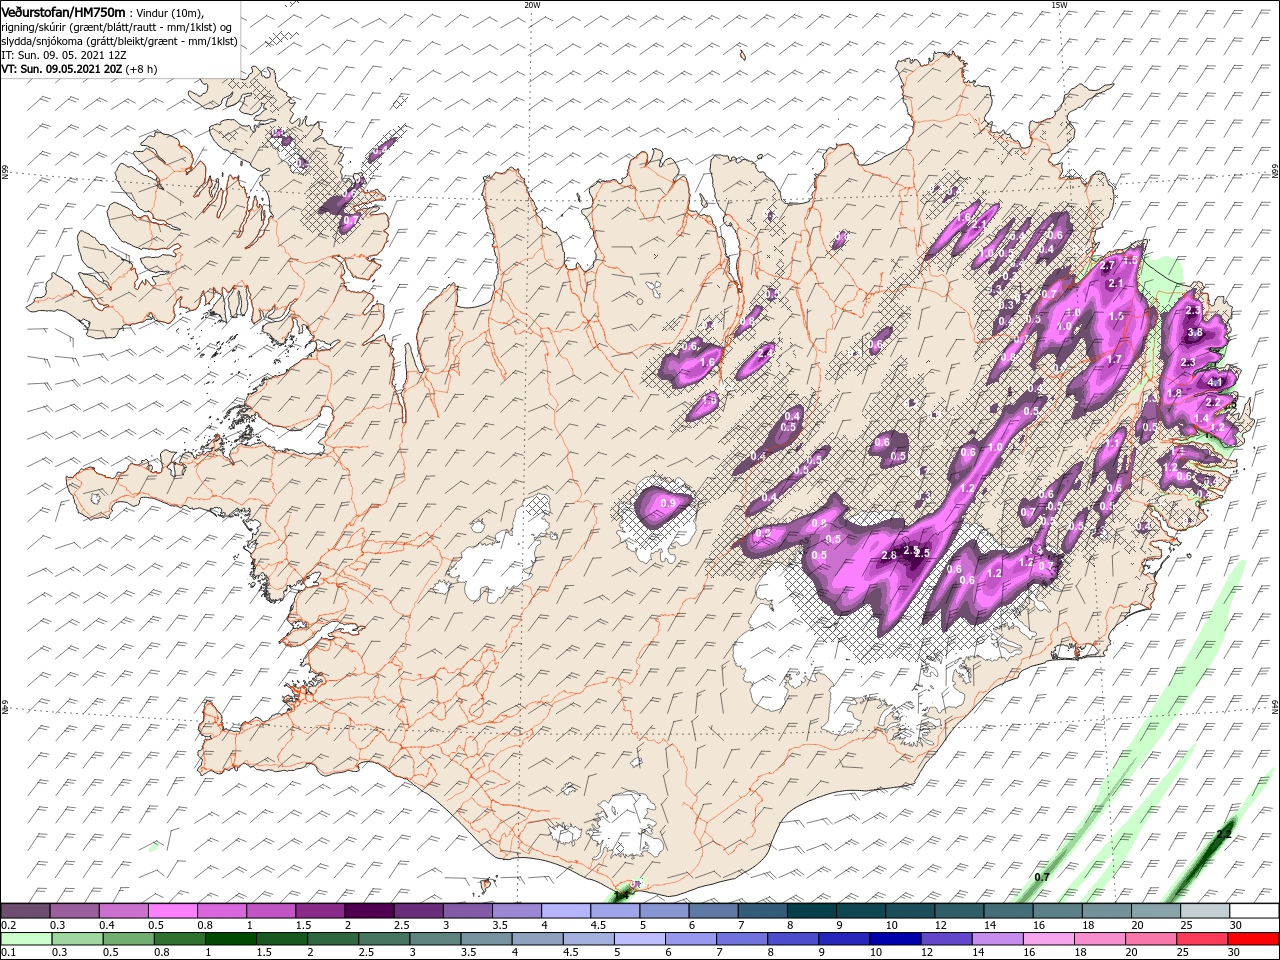Click the '2.4' snowfall value on the map
Screen dimensions: 1280x960
[766, 353]
